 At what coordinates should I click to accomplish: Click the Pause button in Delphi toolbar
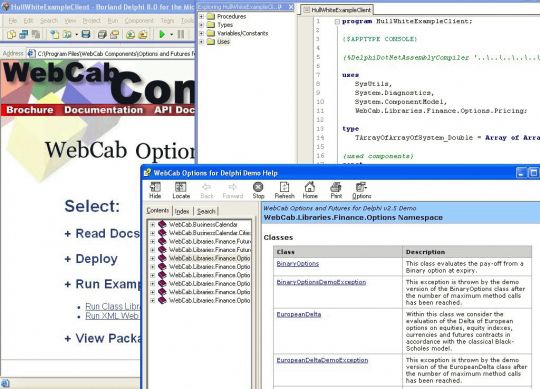point(181,34)
